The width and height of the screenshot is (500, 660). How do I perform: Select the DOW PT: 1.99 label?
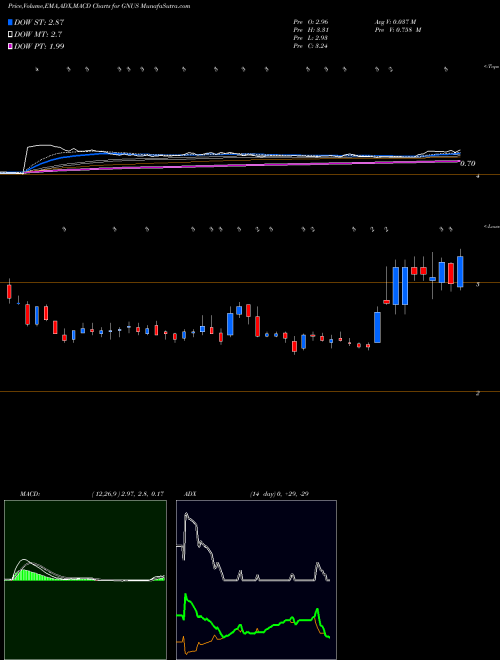tap(39, 46)
